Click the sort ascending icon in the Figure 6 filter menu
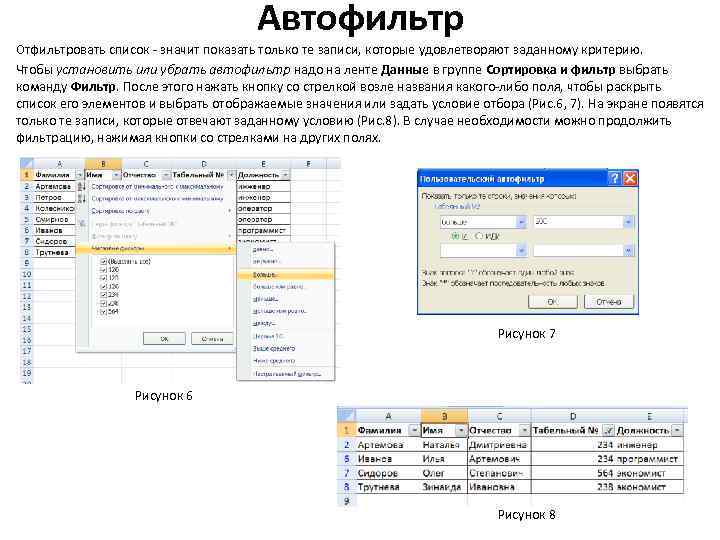This screenshot has width=720, height=540. pos(81,186)
